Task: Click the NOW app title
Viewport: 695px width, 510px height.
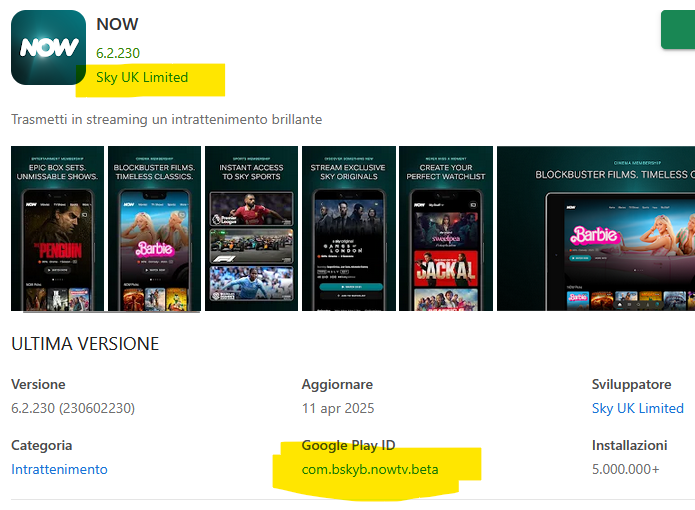Action: pos(117,24)
